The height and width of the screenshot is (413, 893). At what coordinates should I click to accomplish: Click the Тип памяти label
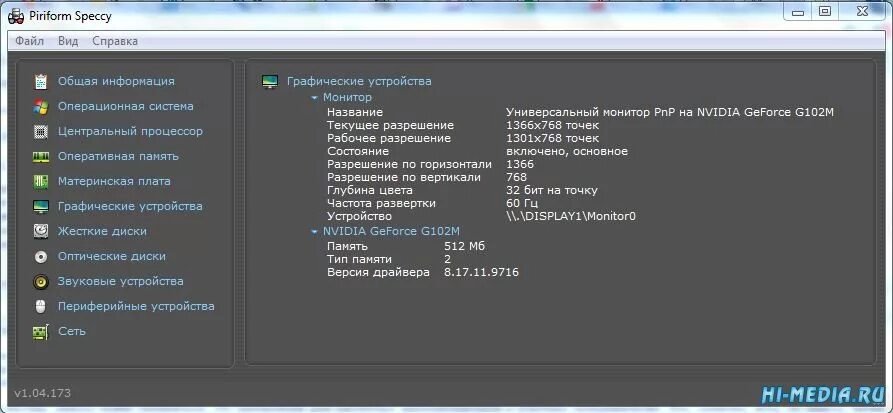(x=359, y=260)
